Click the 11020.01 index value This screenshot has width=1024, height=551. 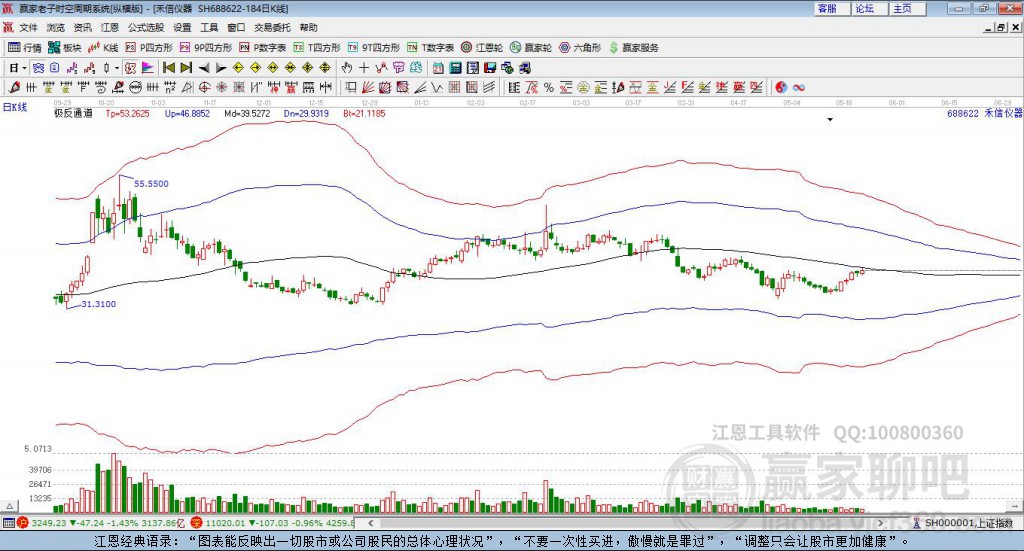(x=225, y=523)
